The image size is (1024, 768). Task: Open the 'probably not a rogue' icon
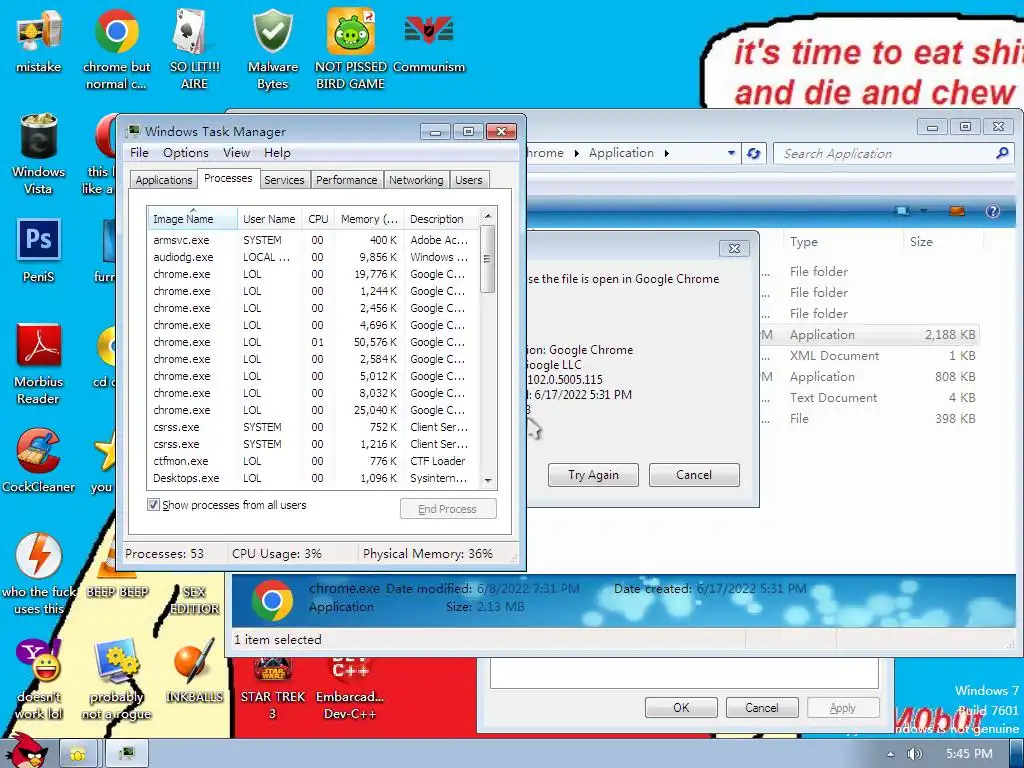tap(117, 661)
